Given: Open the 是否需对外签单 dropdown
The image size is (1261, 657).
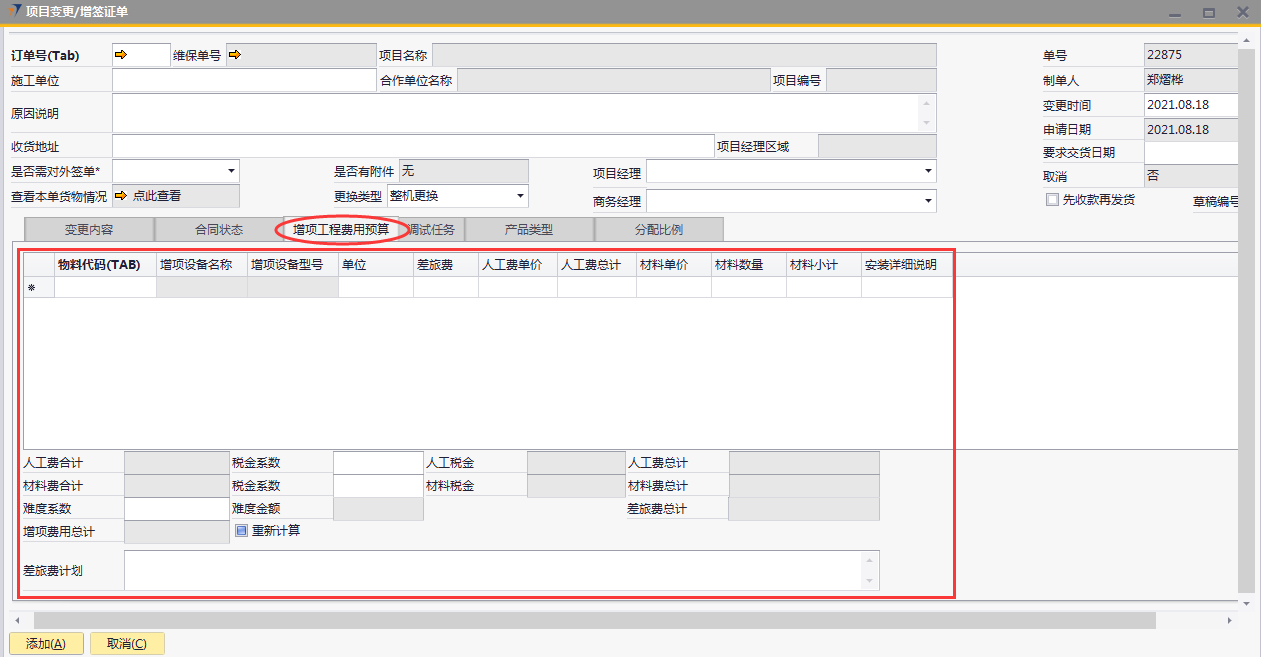Looking at the screenshot, I should pos(231,171).
